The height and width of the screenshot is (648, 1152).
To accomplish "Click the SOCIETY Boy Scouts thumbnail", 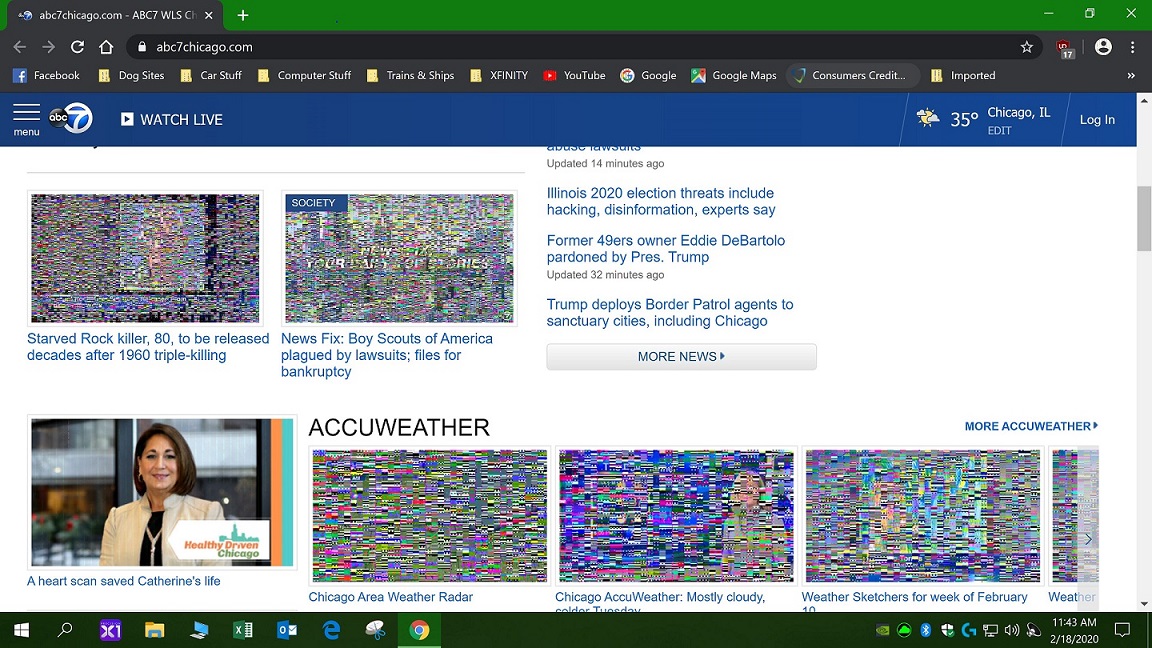I will [399, 258].
